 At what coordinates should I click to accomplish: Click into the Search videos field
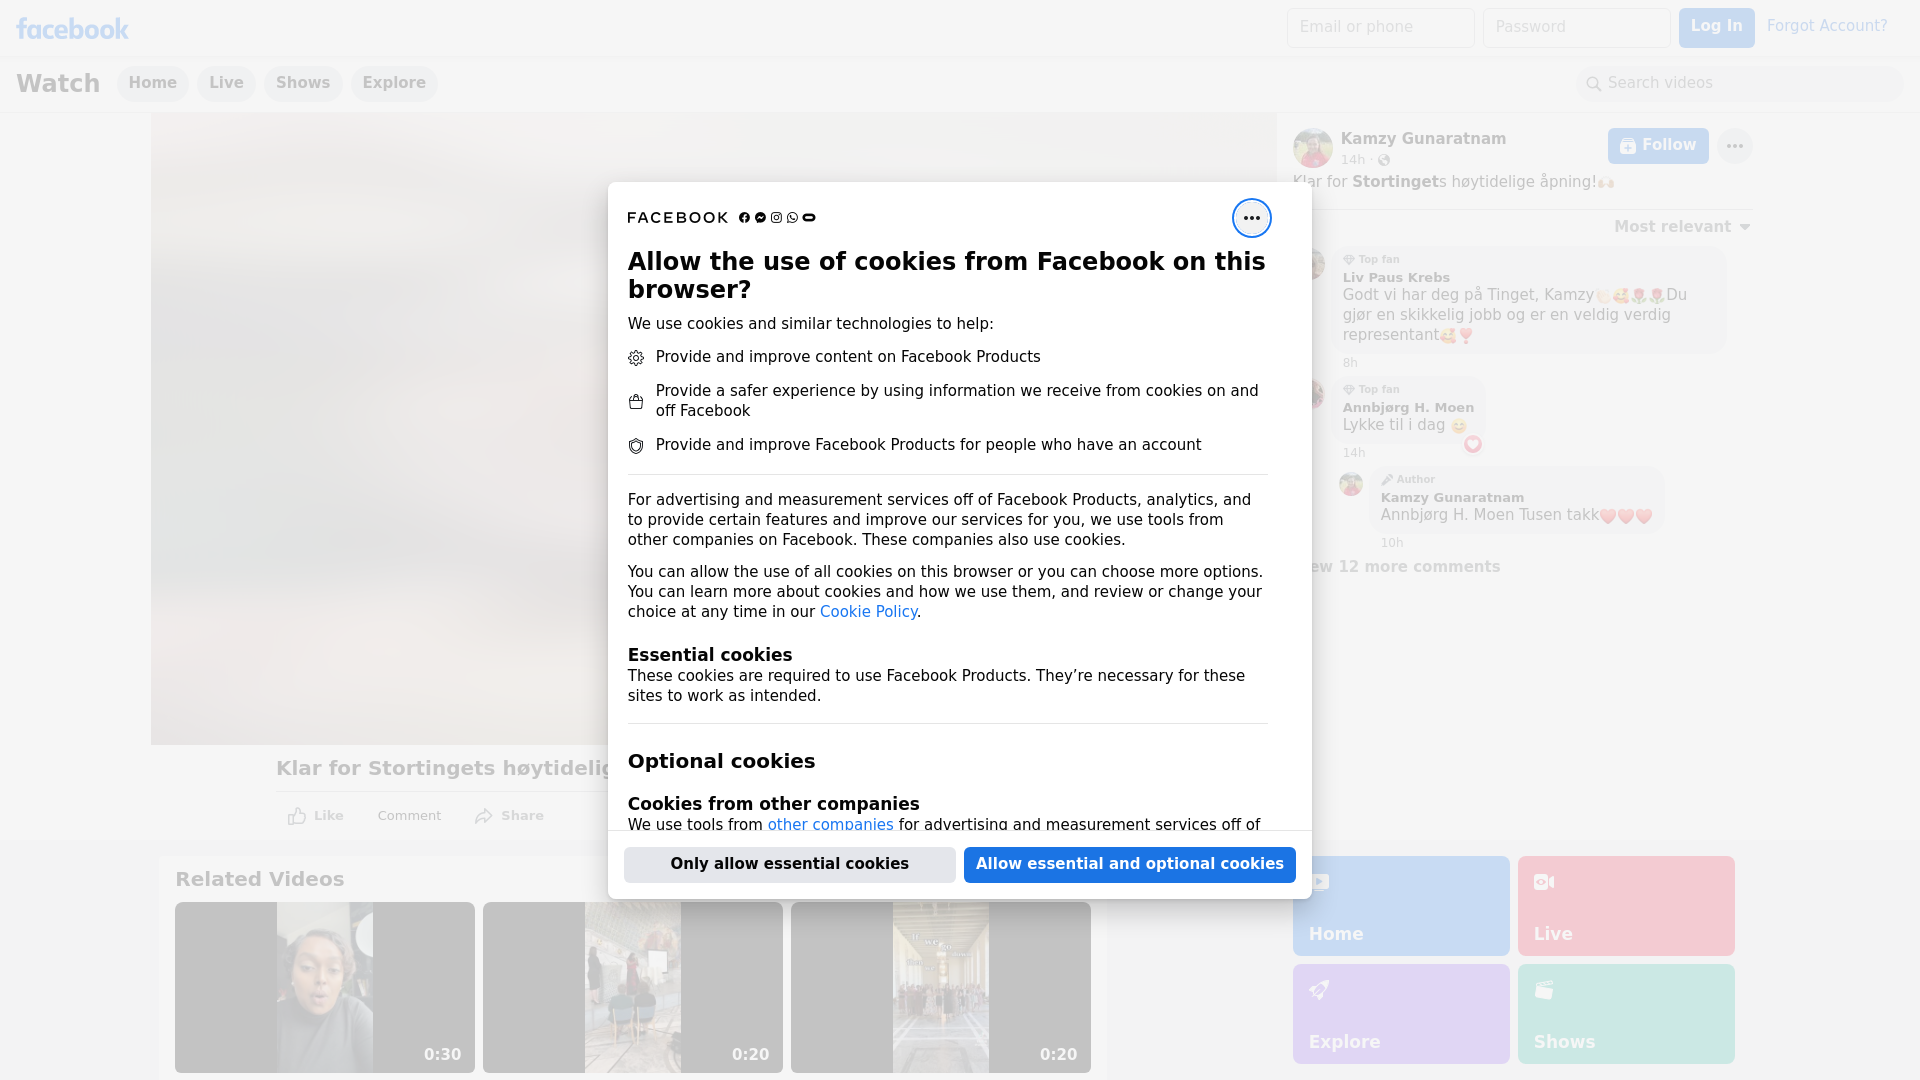(x=1740, y=84)
